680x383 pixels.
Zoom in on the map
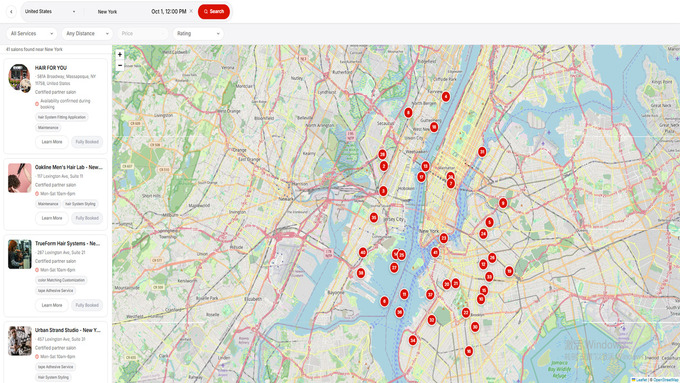point(120,55)
